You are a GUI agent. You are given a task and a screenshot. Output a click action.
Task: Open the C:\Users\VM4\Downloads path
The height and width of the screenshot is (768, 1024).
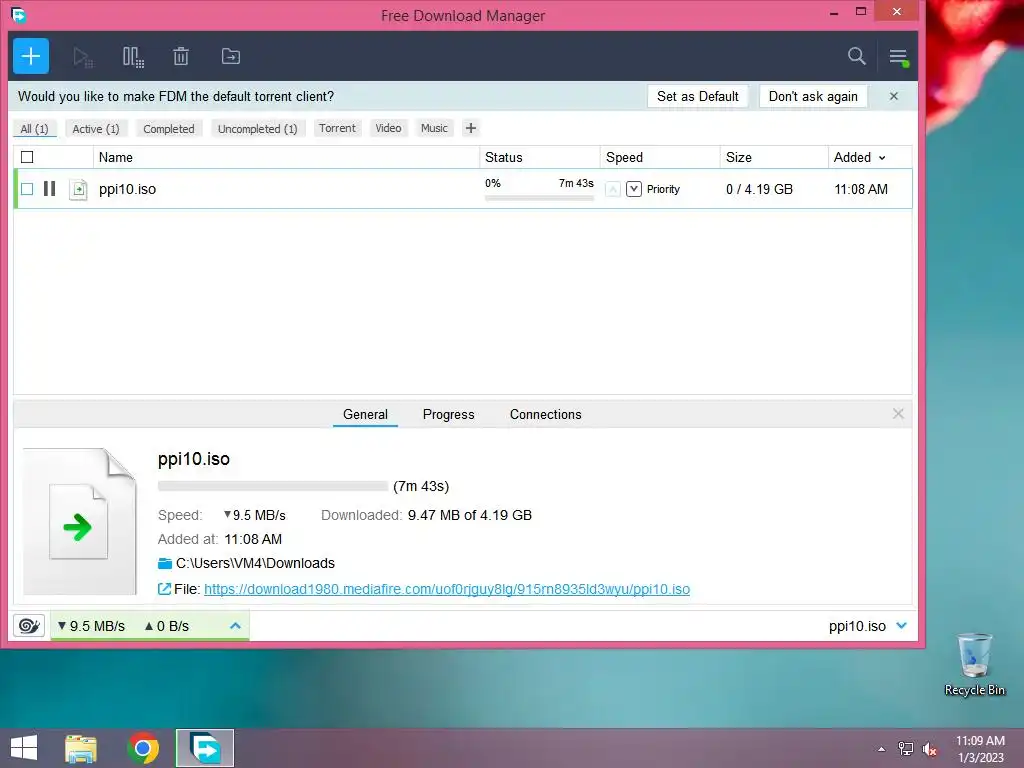[255, 563]
